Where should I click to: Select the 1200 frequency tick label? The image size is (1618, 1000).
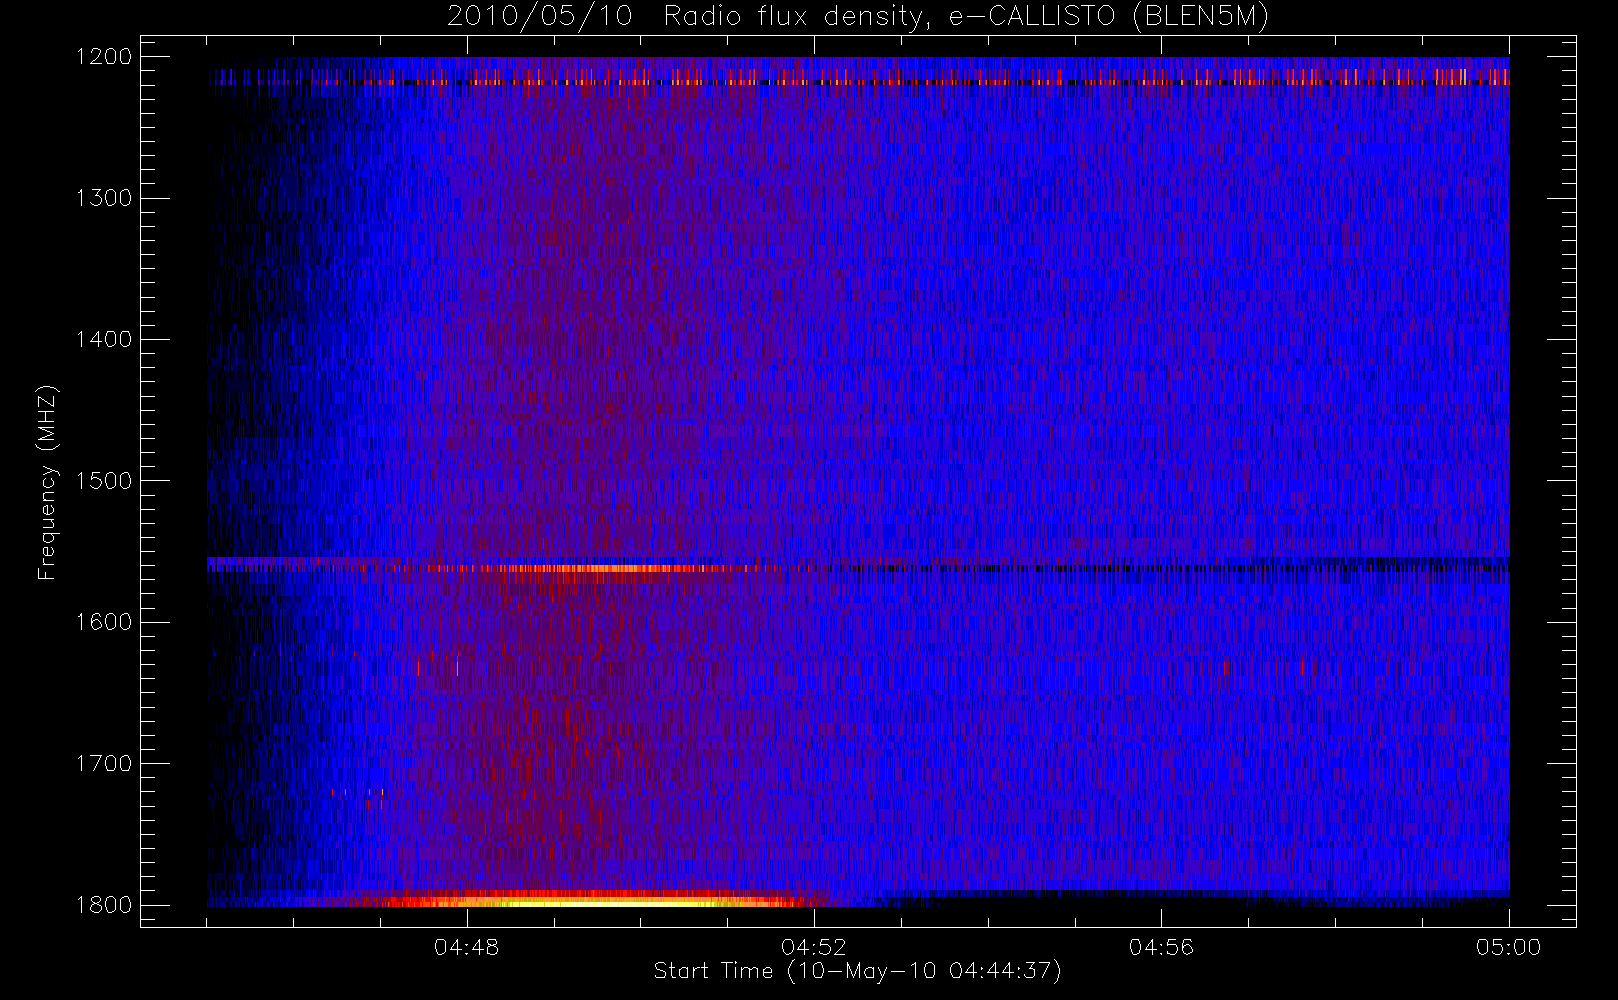pyautogui.click(x=104, y=56)
